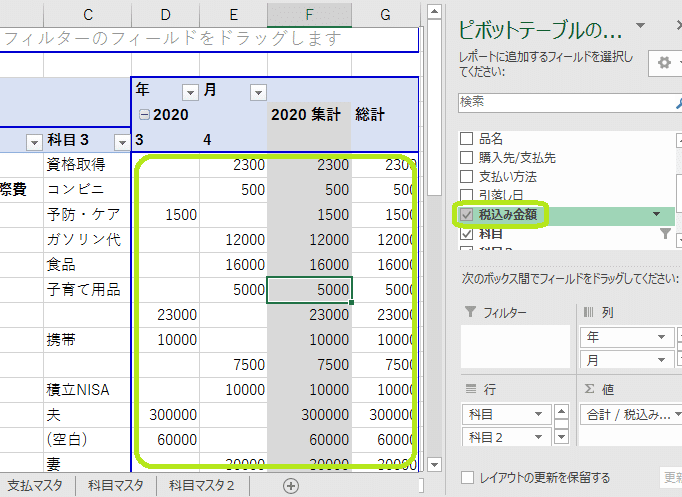Viewport: 682px width, 497px height.
Task: Open the 月 column filter dropdown
Action: pyautogui.click(x=258, y=93)
